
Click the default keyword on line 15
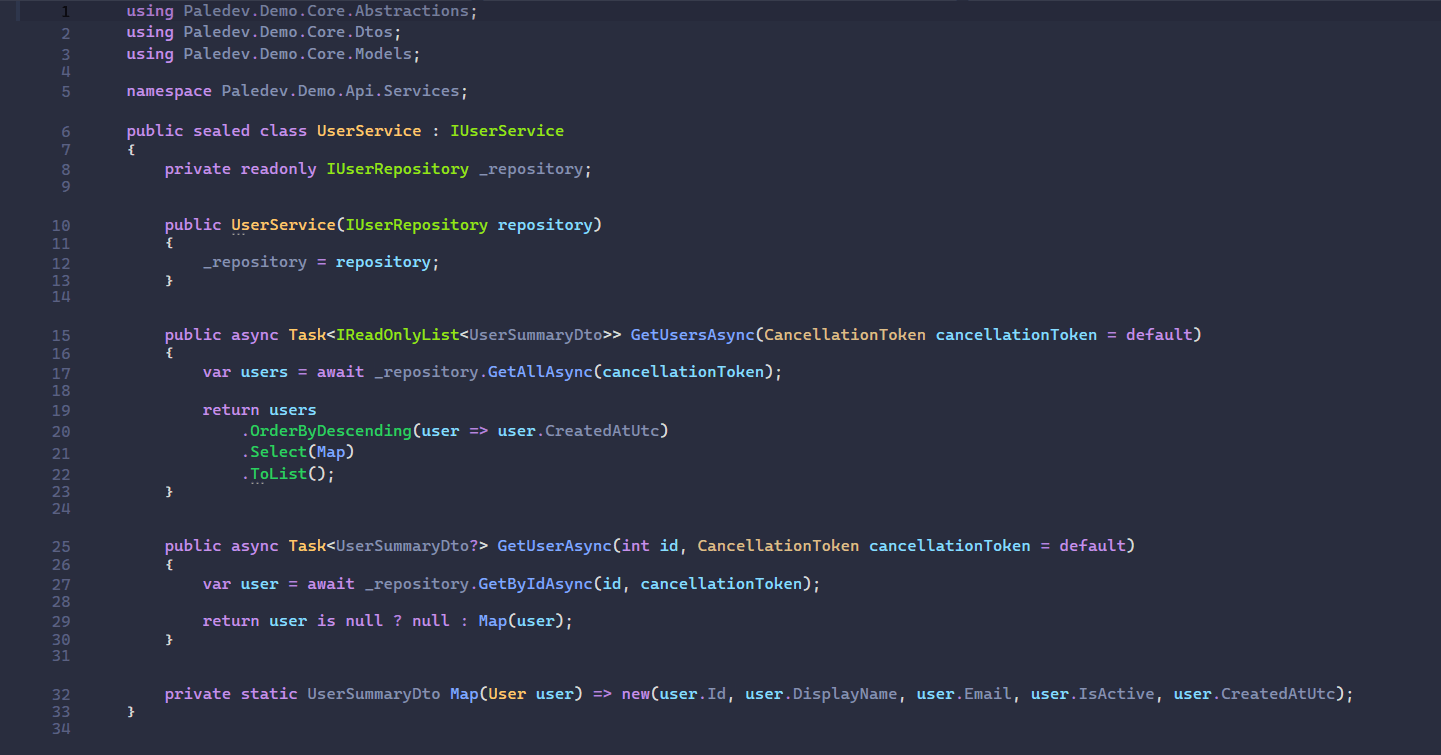[1160, 334]
